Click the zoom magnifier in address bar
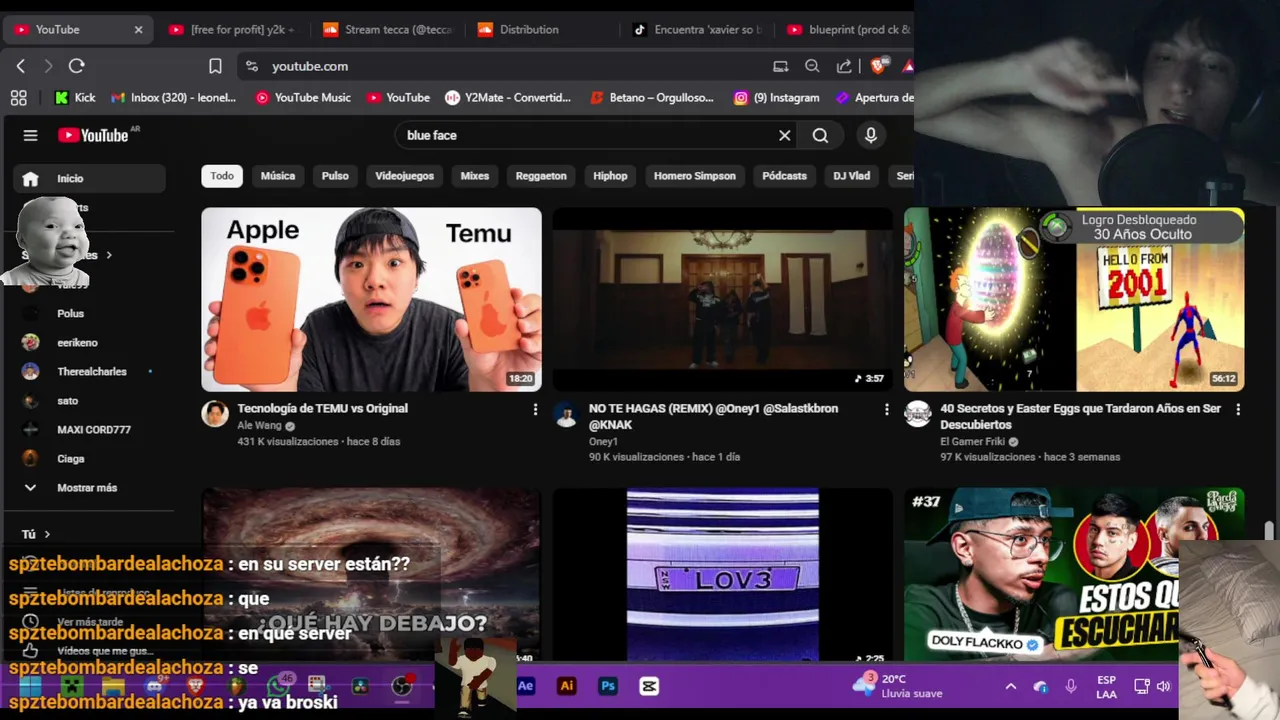The width and height of the screenshot is (1280, 720). coord(812,66)
